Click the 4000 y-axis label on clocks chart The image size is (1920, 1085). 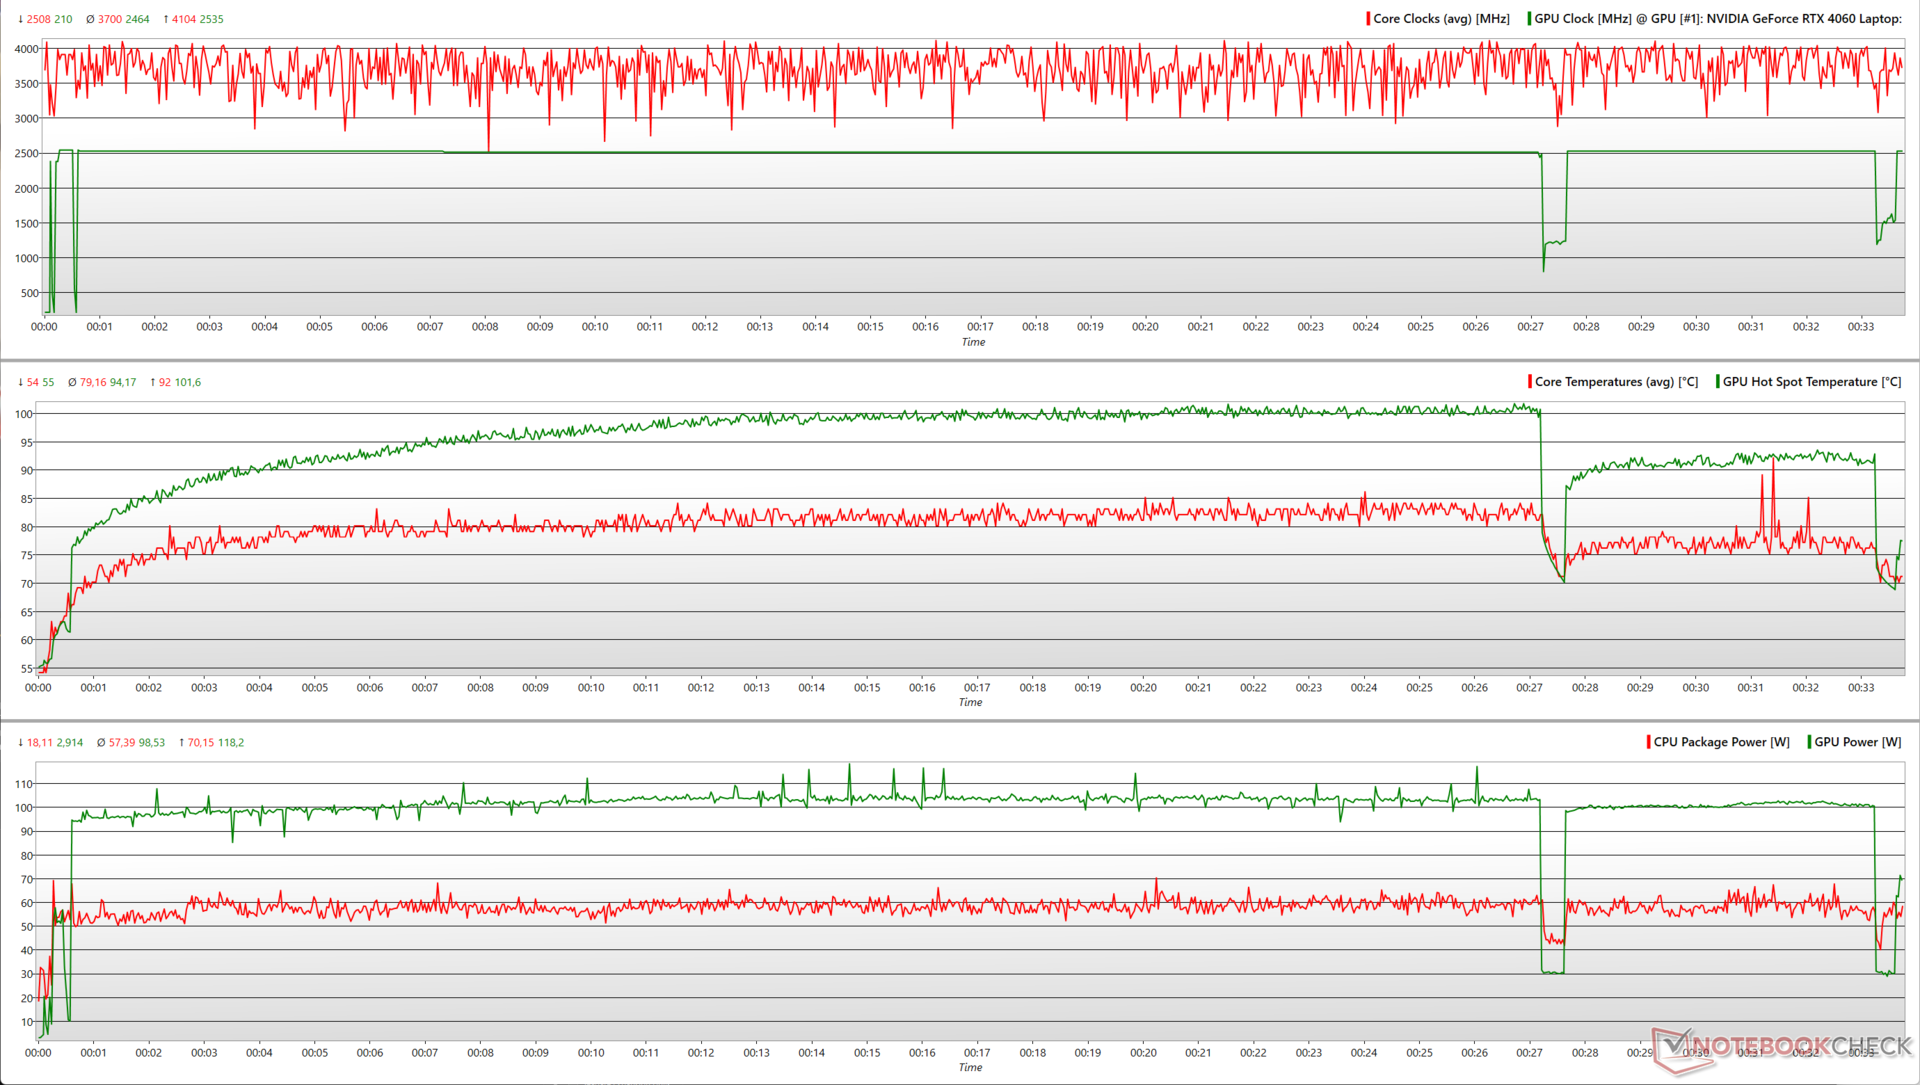(x=26, y=49)
